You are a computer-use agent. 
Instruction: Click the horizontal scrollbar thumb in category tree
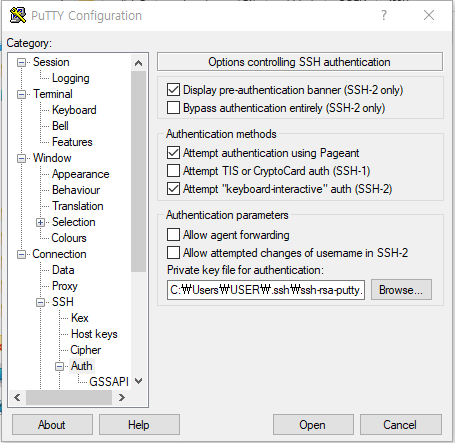click(69, 397)
